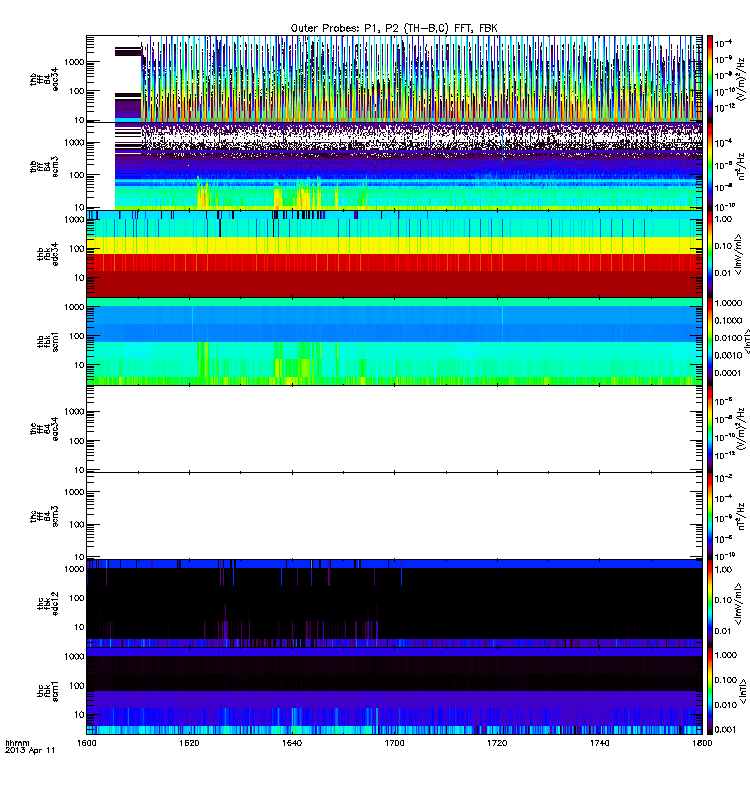Click the thb fbk edc34 filter bank panel
This screenshot has height=800, width=750.
pyautogui.click(x=394, y=254)
